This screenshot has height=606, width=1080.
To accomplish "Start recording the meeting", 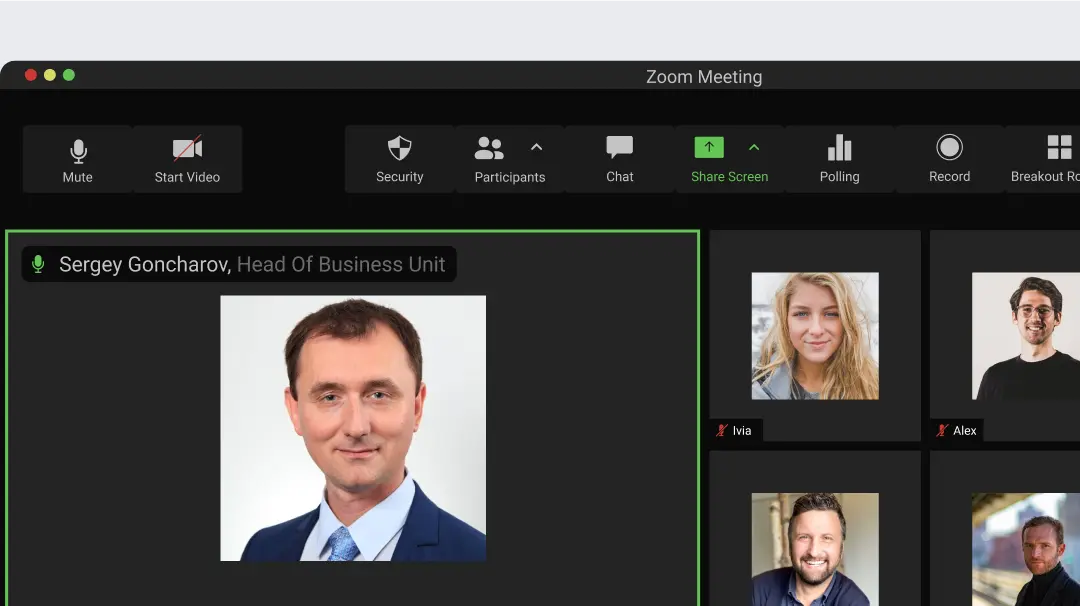I will [949, 159].
